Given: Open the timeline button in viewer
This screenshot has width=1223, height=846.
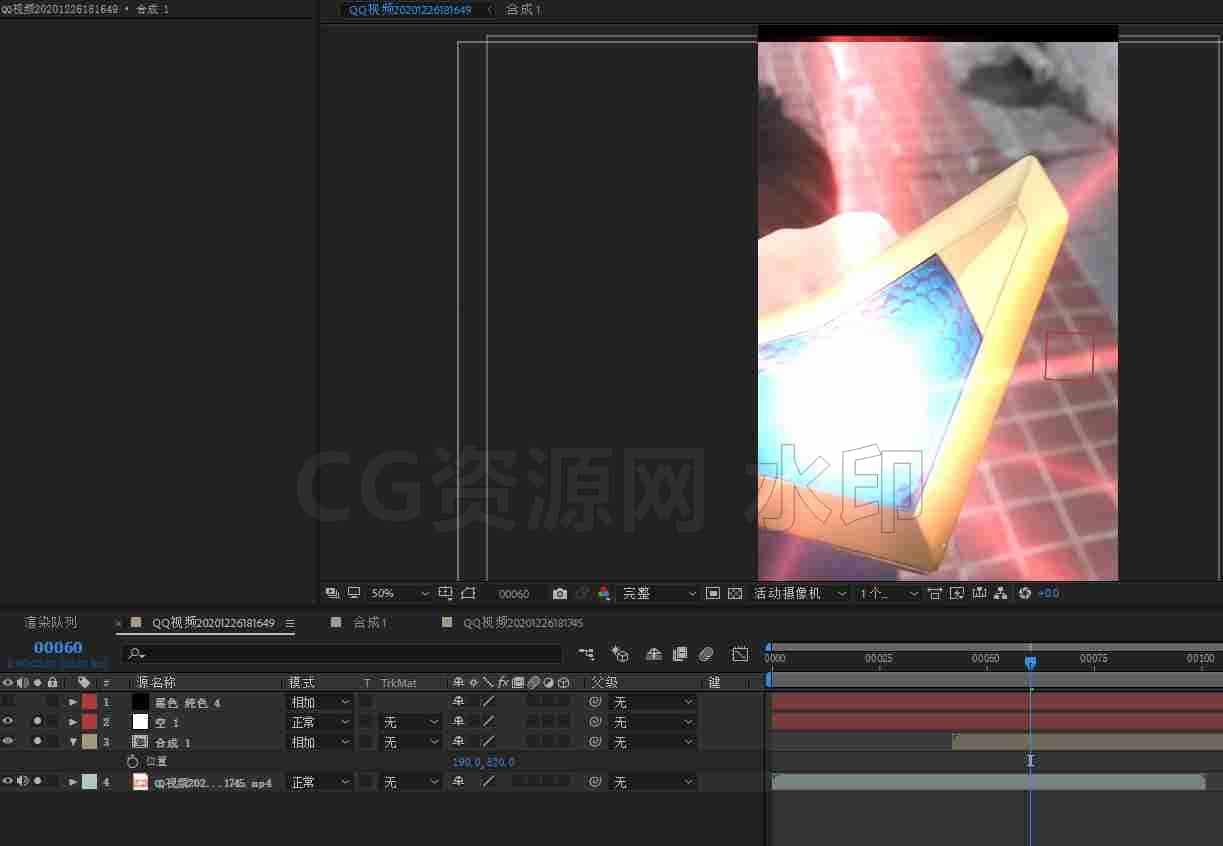Looking at the screenshot, I should click(979, 593).
